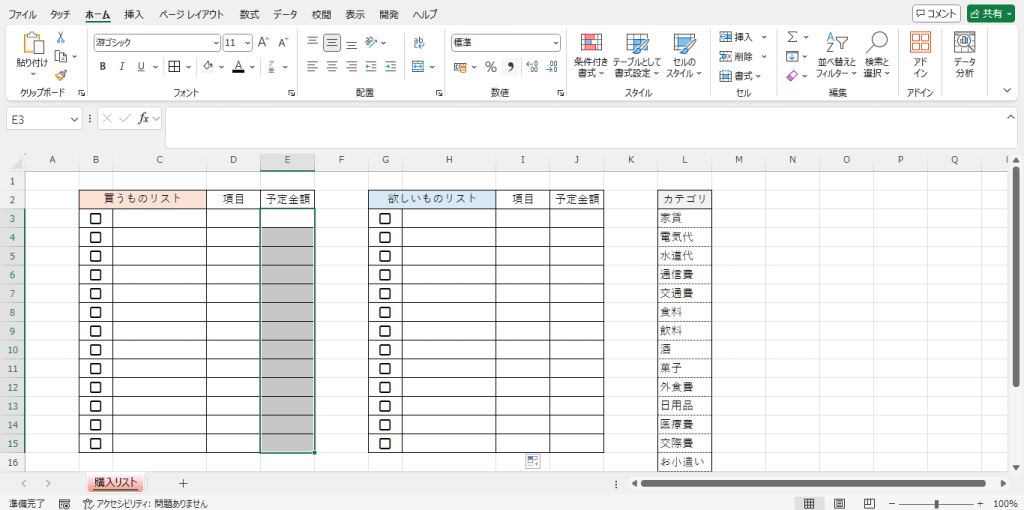This screenshot has width=1024, height=510.
Task: Click the Bold formatting icon
Action: (103, 67)
